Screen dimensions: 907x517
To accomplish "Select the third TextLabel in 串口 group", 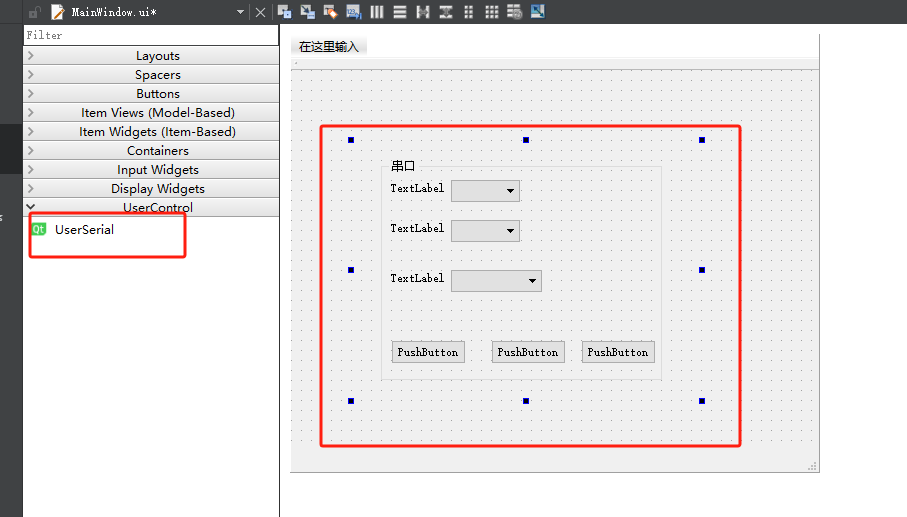I will [x=417, y=278].
